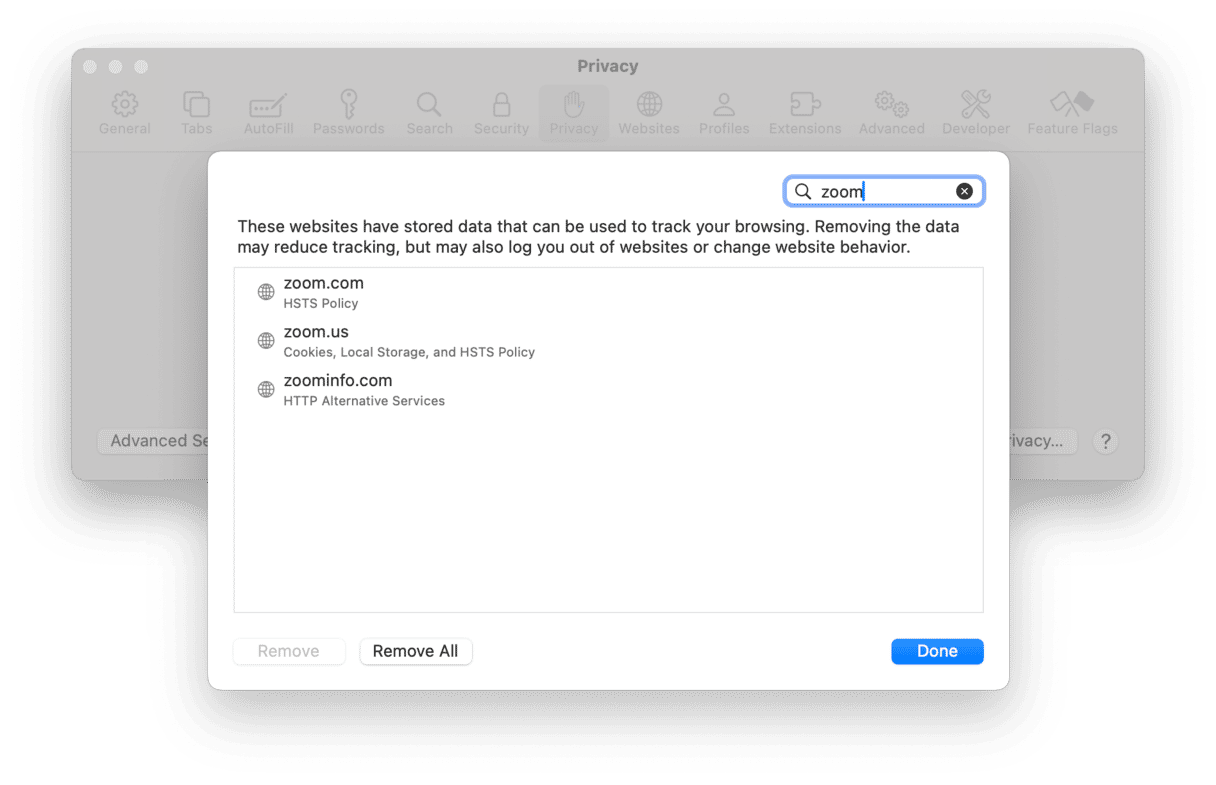Open the Security padlock pane
The width and height of the screenshot is (1216, 785).
pos(501,113)
